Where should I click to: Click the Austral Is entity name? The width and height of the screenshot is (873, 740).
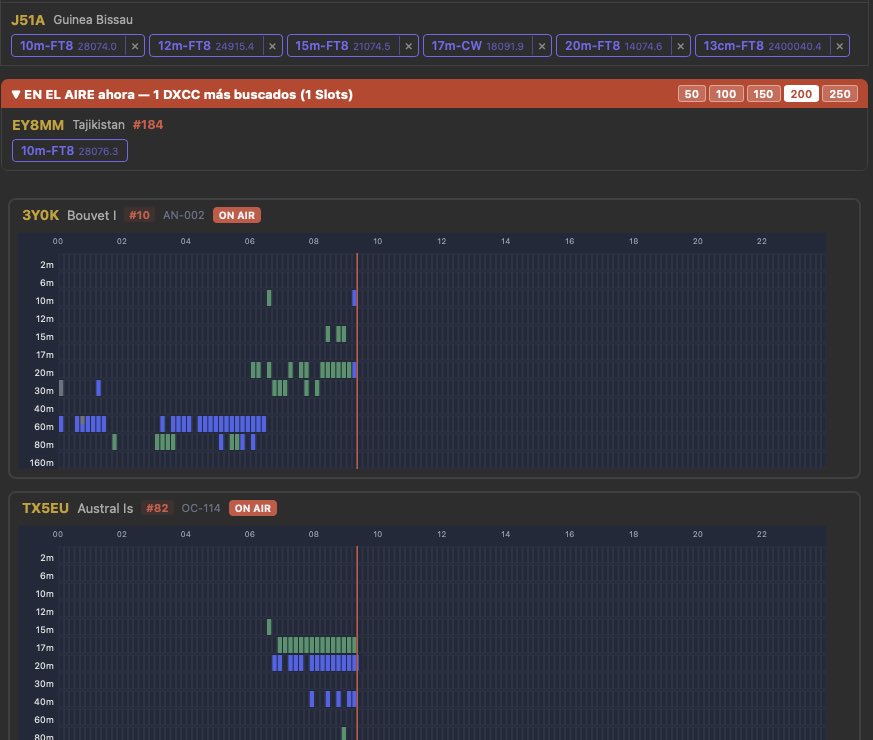pos(105,508)
